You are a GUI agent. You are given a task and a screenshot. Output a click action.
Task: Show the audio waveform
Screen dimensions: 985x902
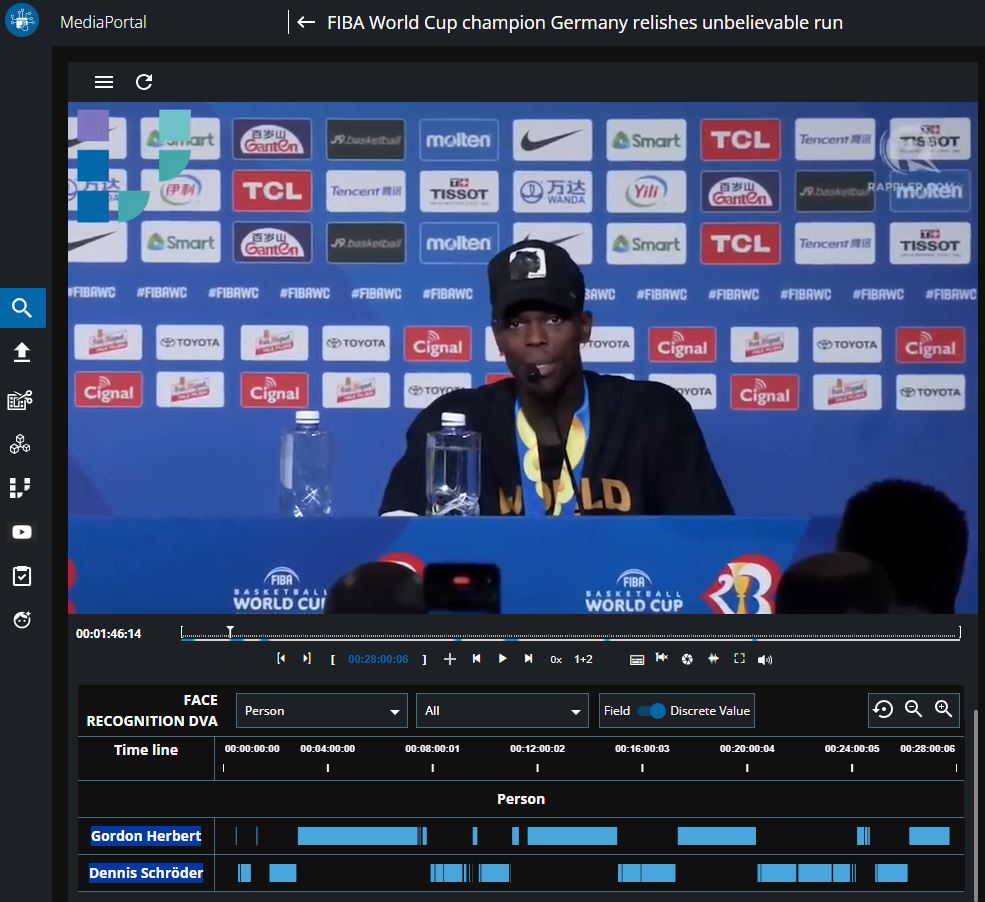tap(714, 658)
